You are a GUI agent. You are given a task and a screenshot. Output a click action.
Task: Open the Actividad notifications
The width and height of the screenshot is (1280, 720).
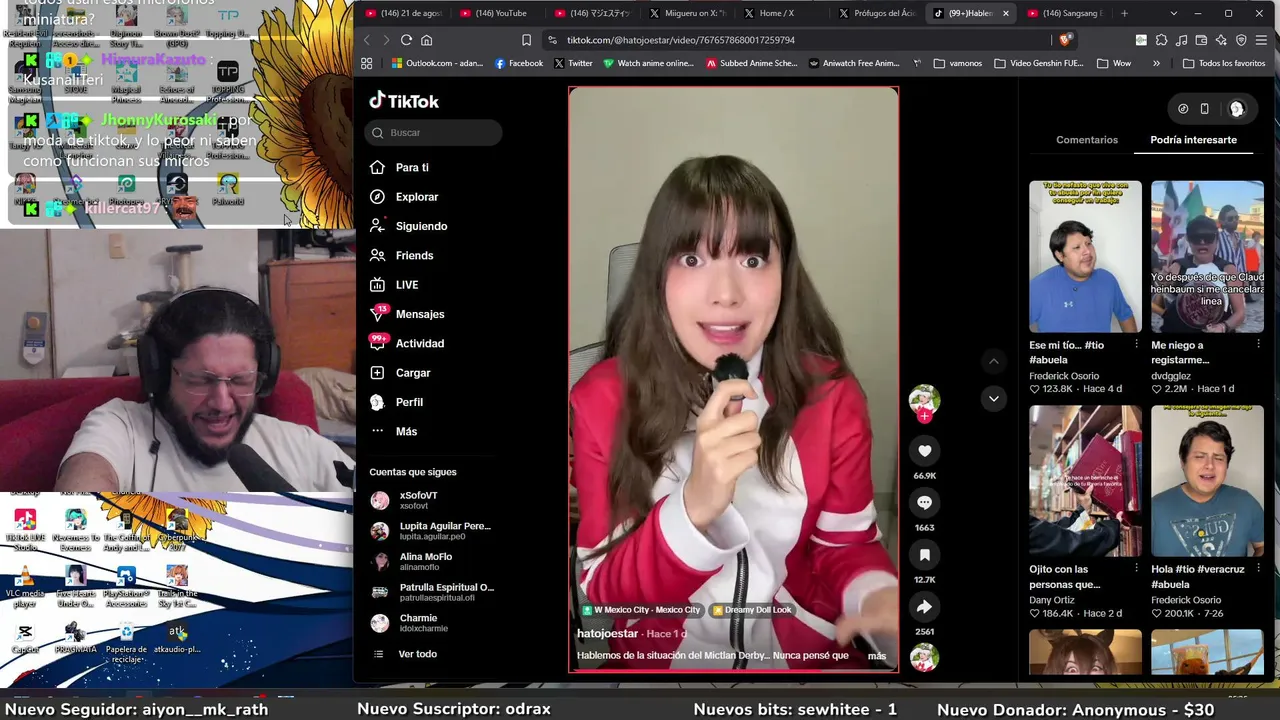tap(407, 343)
